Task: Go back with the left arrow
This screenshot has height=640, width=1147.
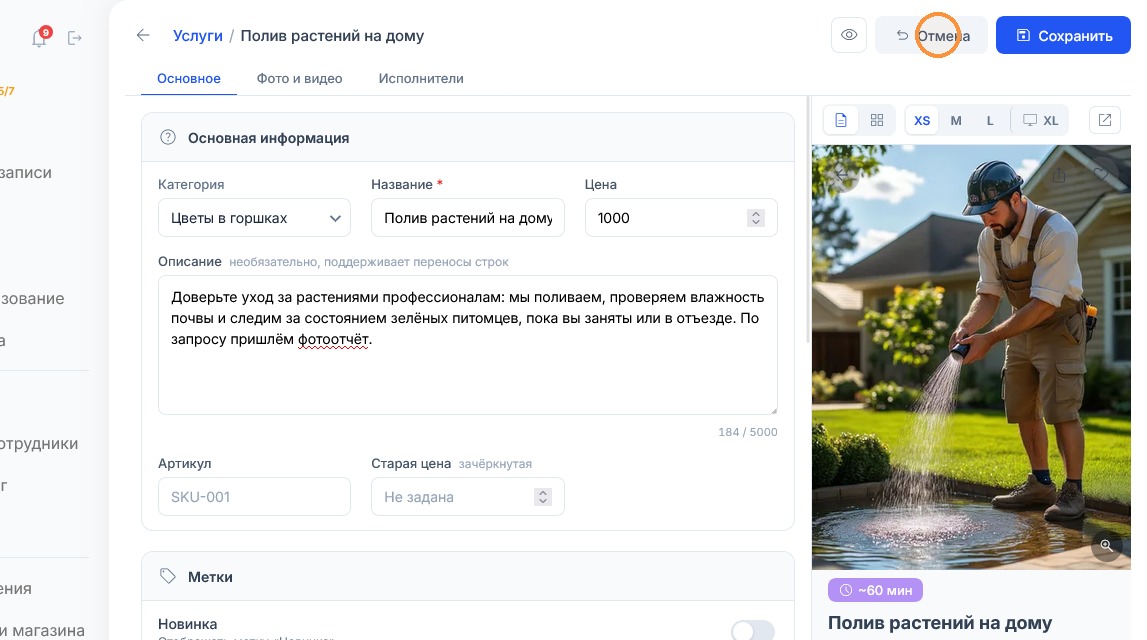Action: 143,35
